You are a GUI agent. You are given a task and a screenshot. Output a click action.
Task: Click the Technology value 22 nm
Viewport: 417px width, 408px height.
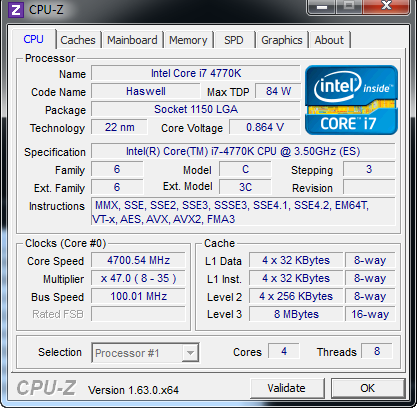[x=119, y=127]
